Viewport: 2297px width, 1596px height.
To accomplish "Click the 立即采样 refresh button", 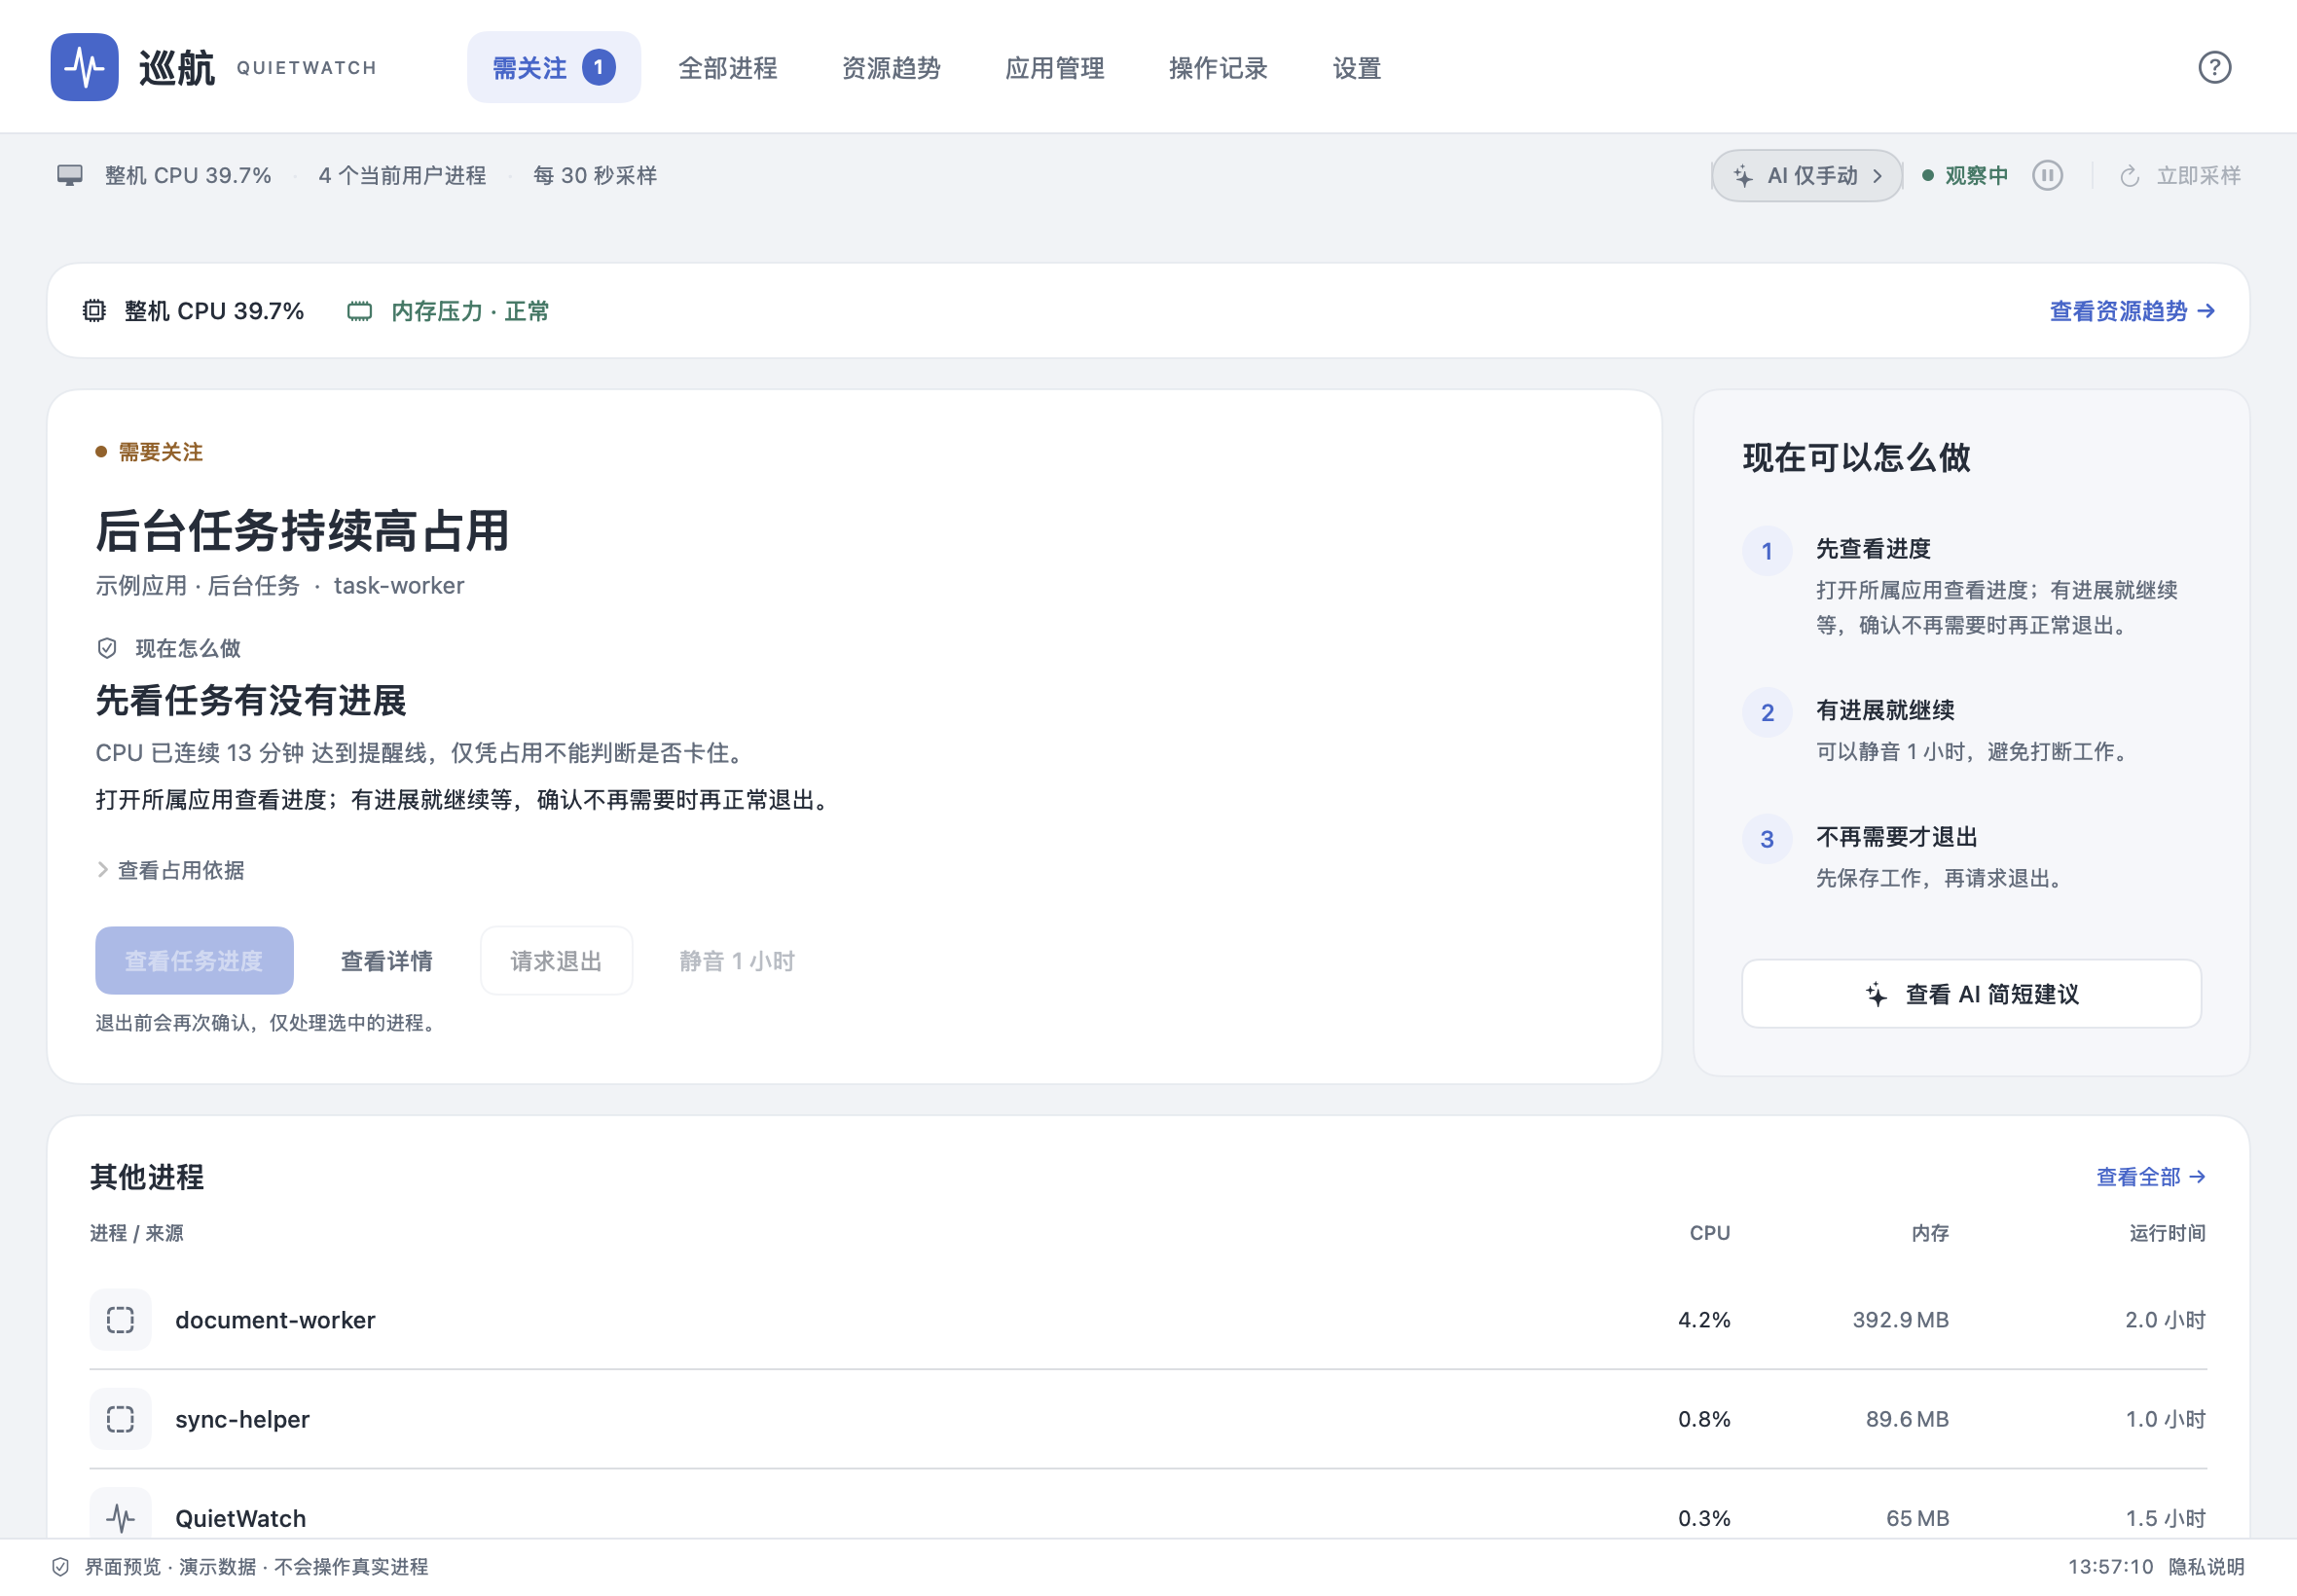I will pyautogui.click(x=2180, y=176).
